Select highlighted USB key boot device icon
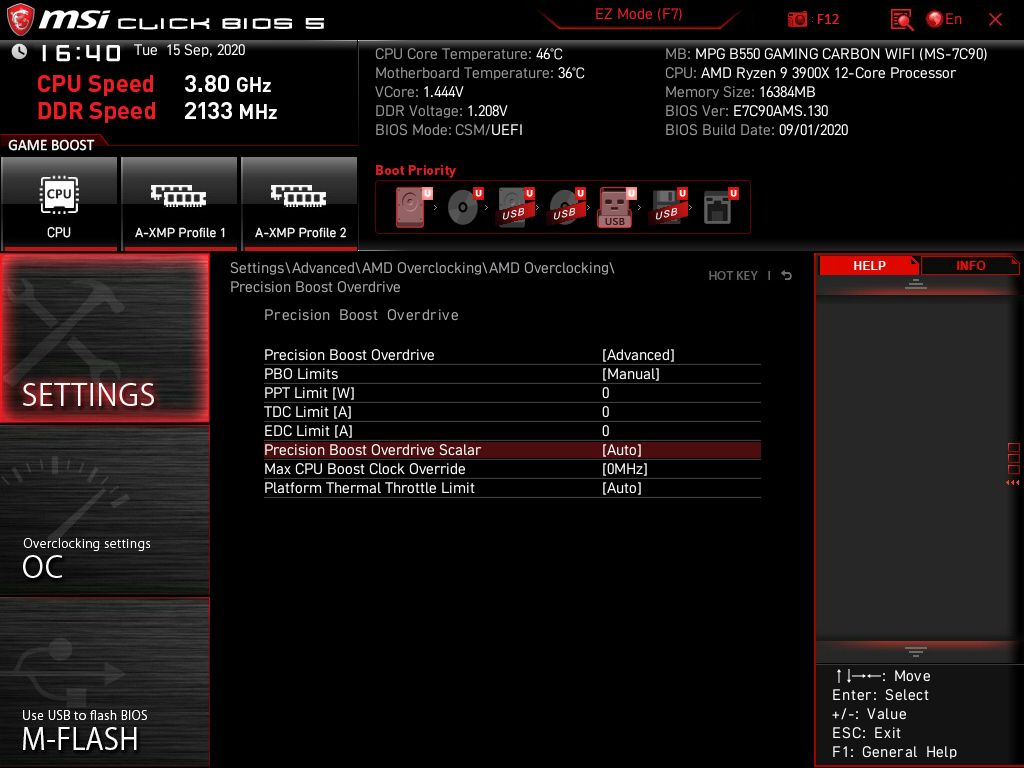 coord(616,207)
